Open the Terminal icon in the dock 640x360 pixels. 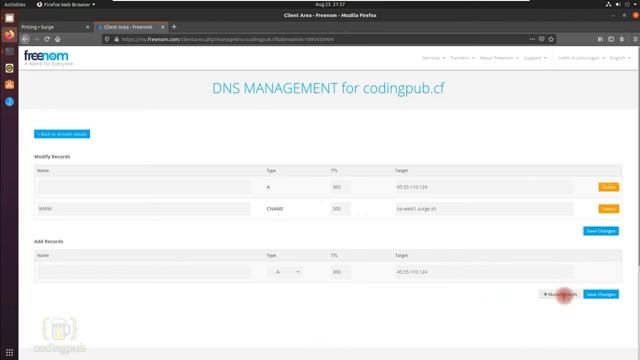tap(9, 51)
